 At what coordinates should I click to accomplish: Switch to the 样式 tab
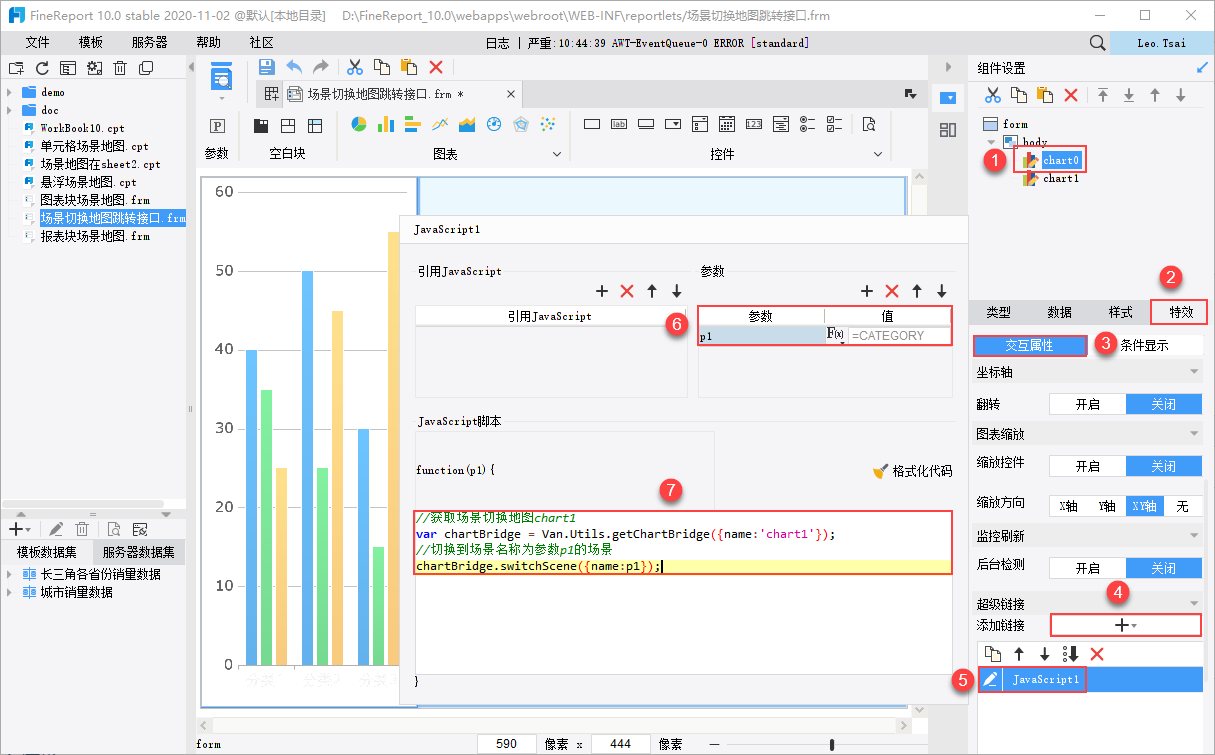(x=1120, y=312)
